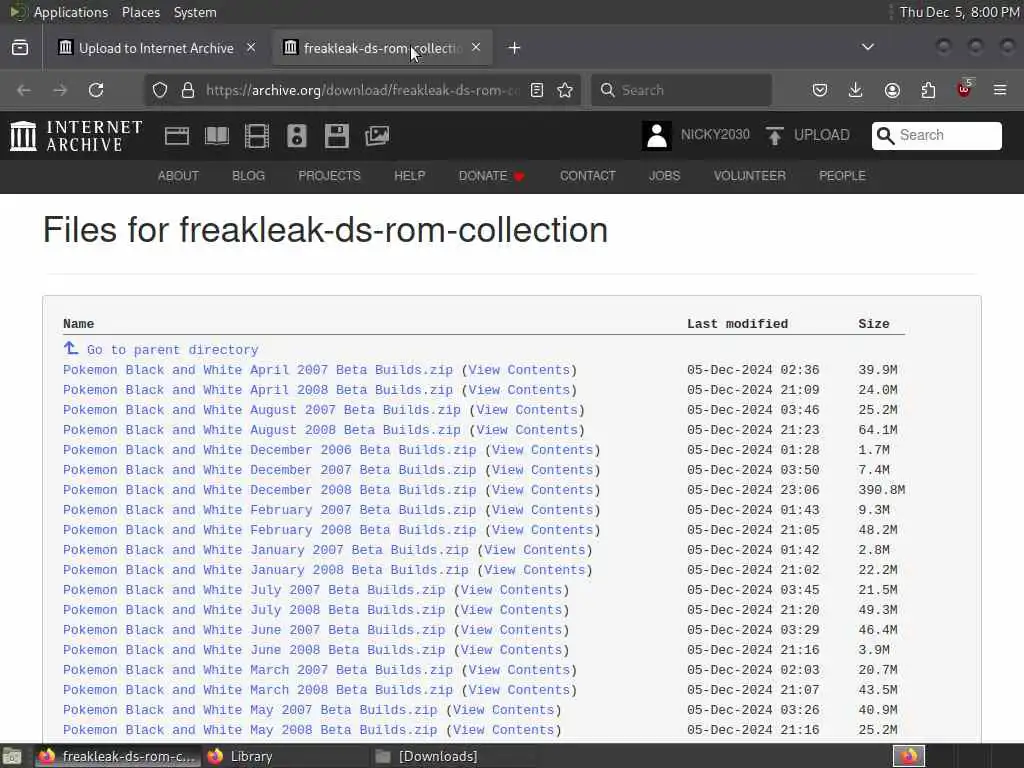This screenshot has height=768, width=1024.
Task: Open the PEOPLE navigation link
Action: pos(842,176)
